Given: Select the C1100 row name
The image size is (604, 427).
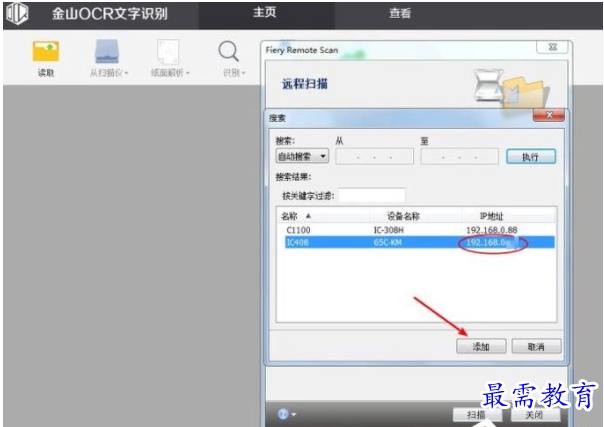Looking at the screenshot, I should pos(298,230).
